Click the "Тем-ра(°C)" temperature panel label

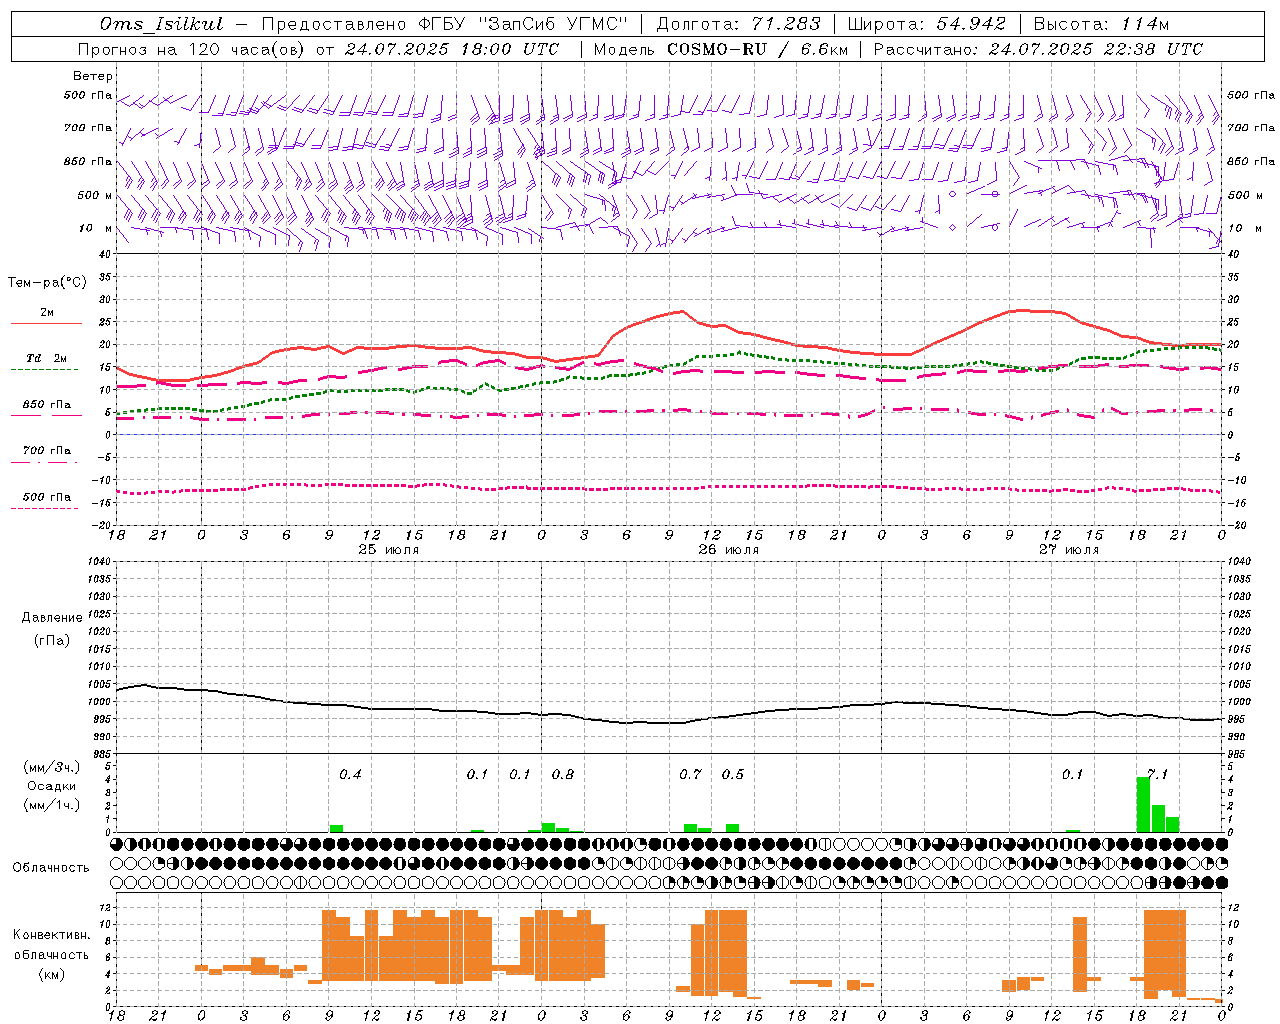tap(48, 283)
